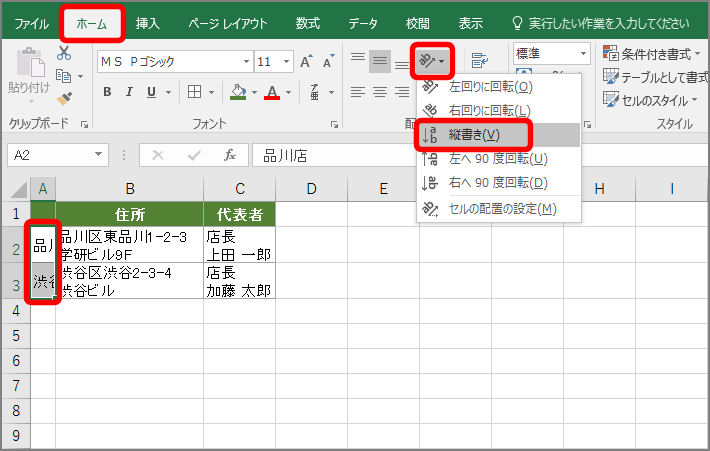Toggle Bold formatting

click(x=107, y=92)
